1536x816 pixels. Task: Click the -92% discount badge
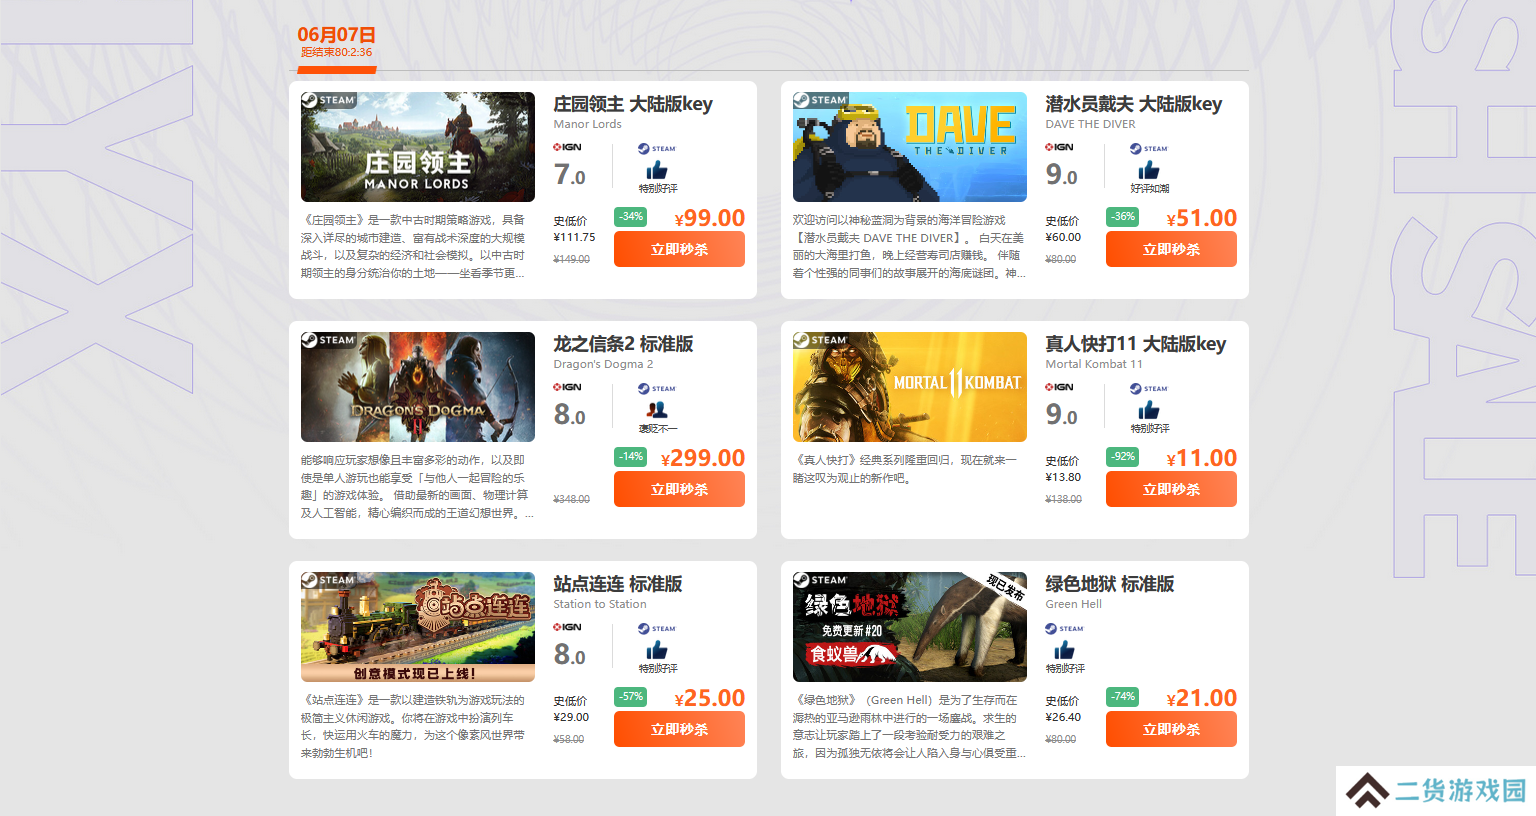pyautogui.click(x=1123, y=456)
